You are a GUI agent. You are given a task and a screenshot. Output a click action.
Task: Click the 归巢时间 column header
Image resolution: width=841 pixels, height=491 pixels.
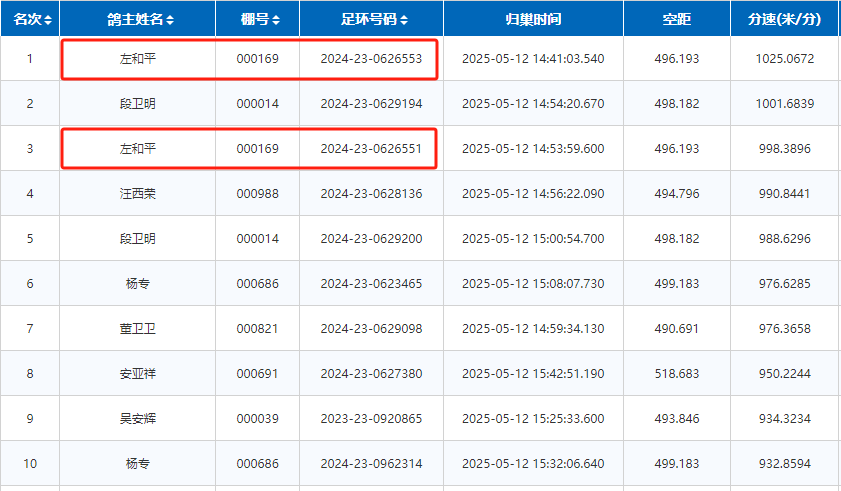(533, 19)
